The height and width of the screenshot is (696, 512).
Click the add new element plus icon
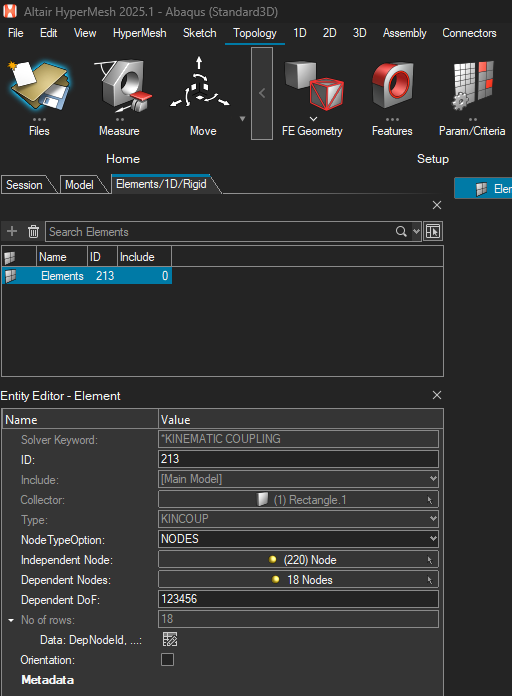12,231
